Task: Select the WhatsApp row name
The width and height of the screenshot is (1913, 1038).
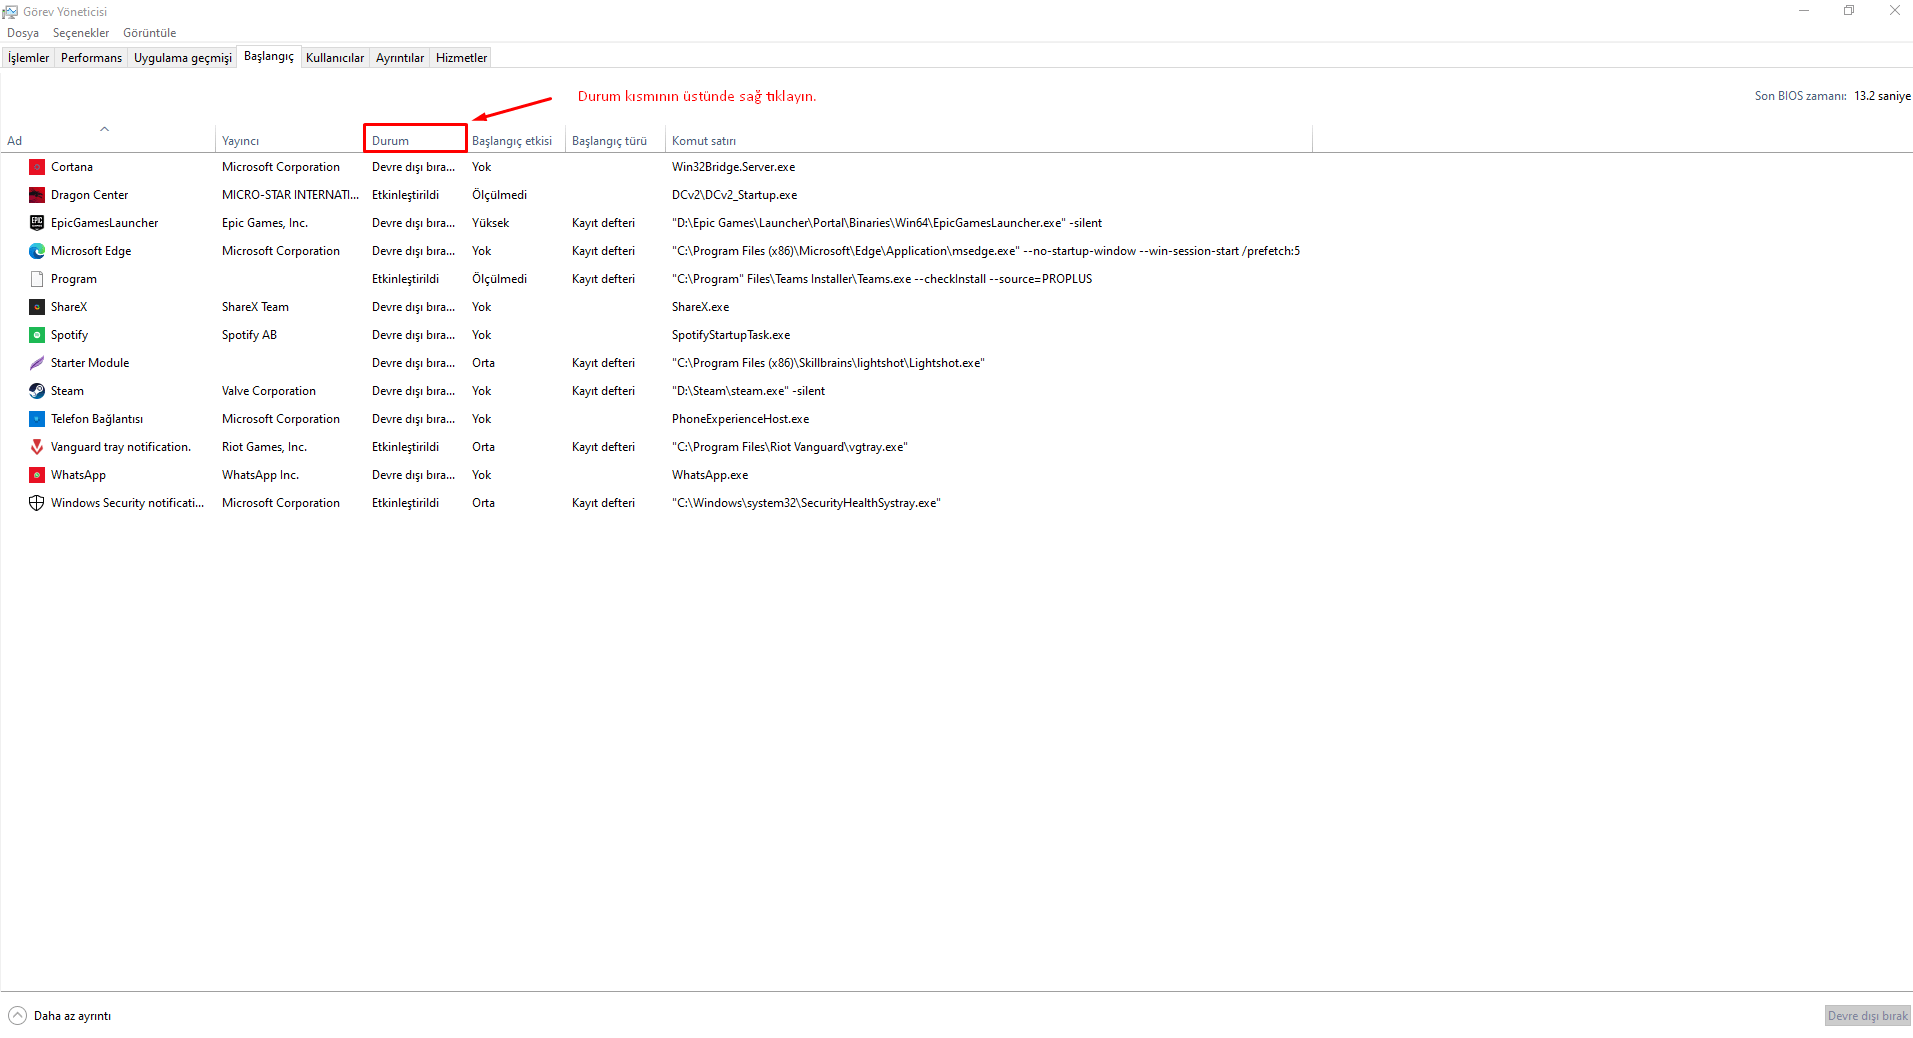Action: tap(78, 475)
